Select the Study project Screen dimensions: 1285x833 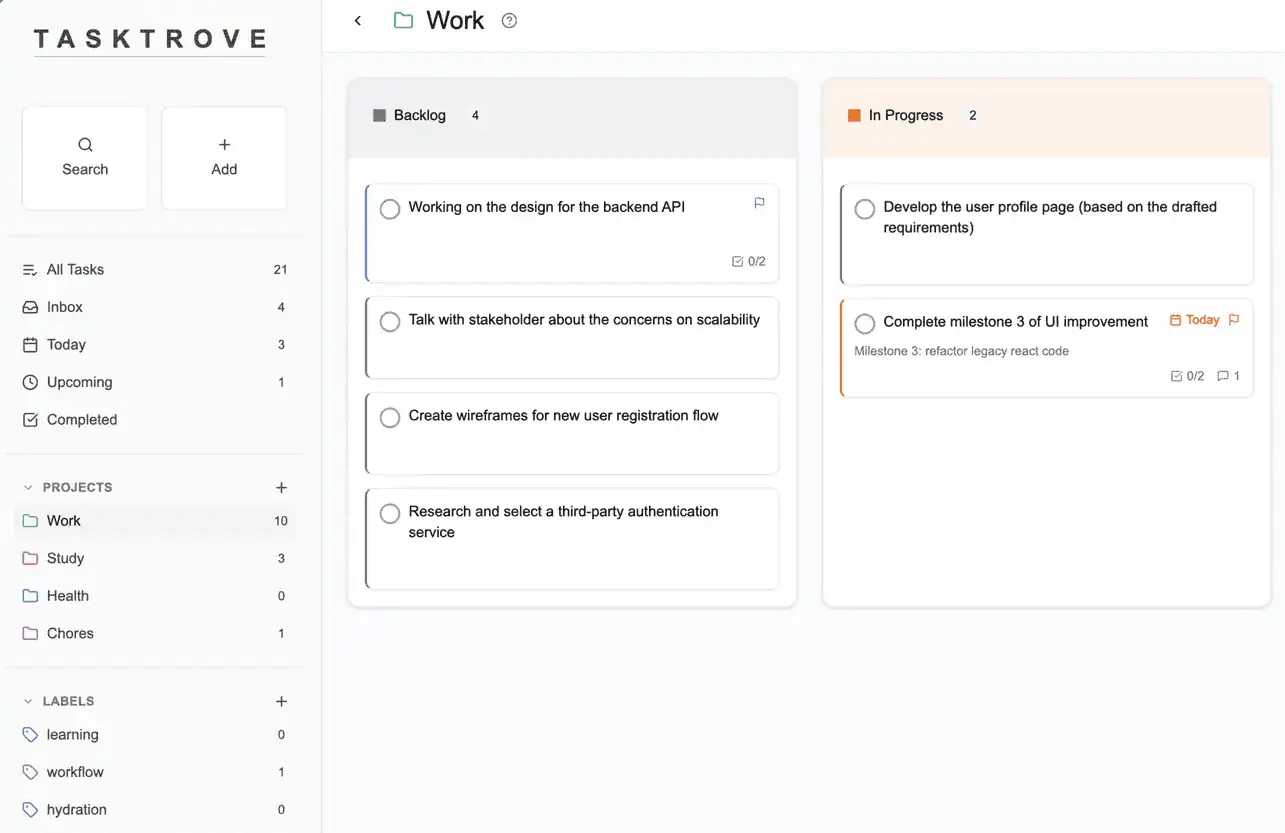click(65, 558)
